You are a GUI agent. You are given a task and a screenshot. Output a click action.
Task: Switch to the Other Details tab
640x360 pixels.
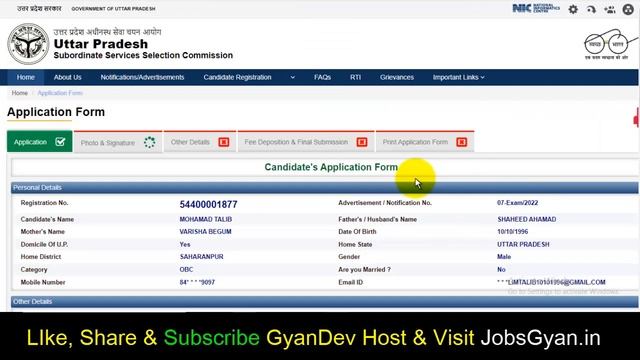tap(200, 142)
